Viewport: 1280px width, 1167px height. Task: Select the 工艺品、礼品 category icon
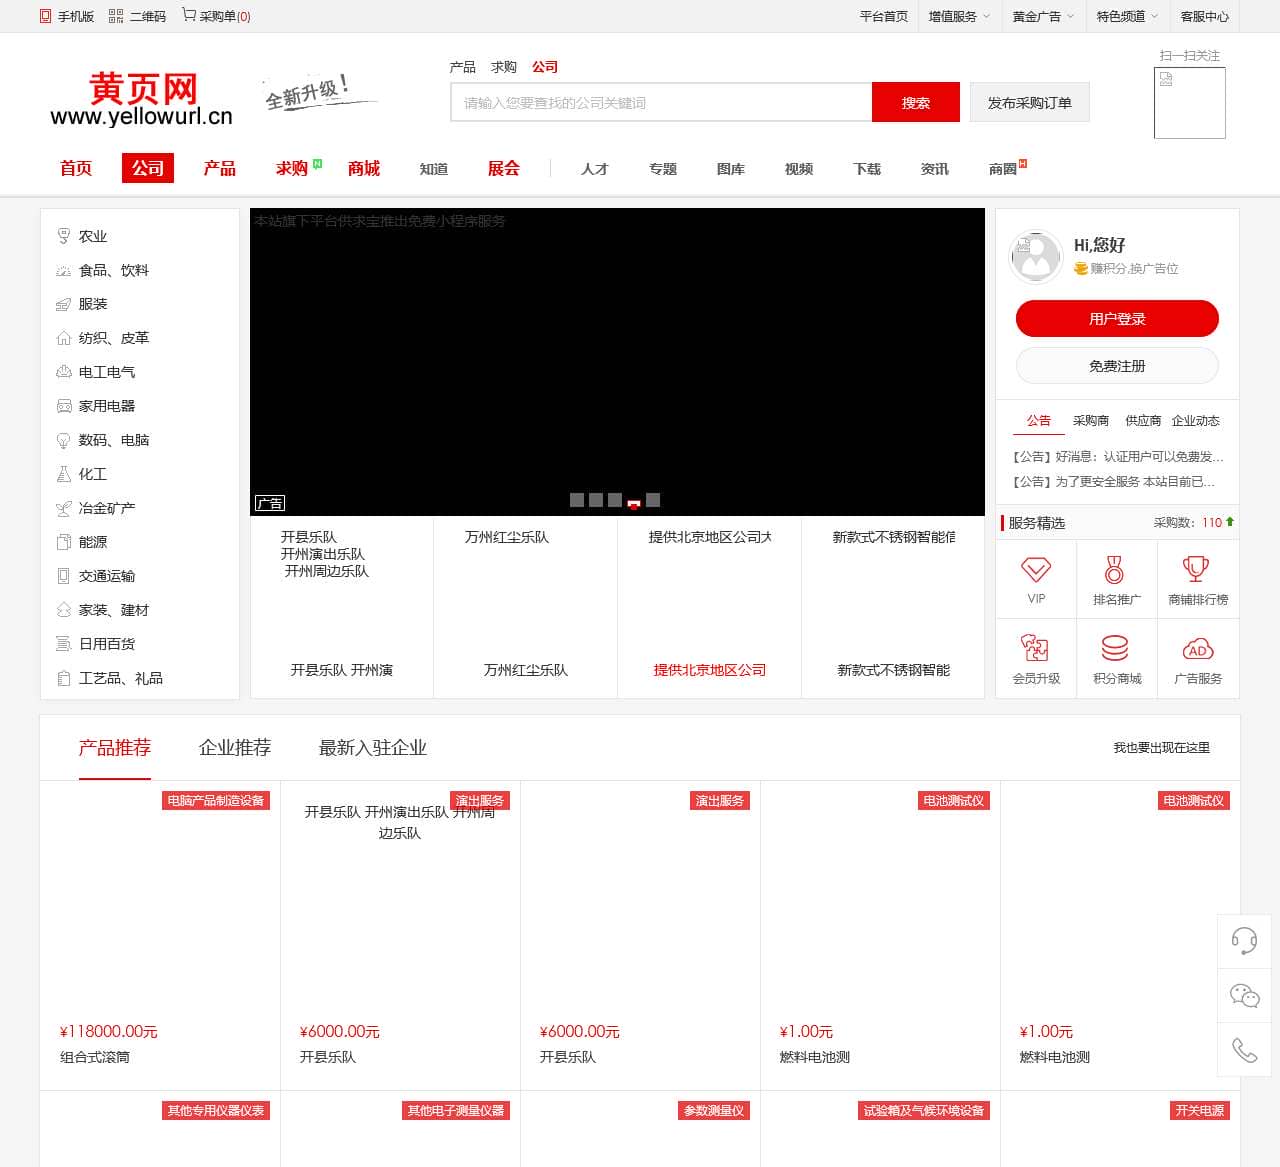coord(64,678)
